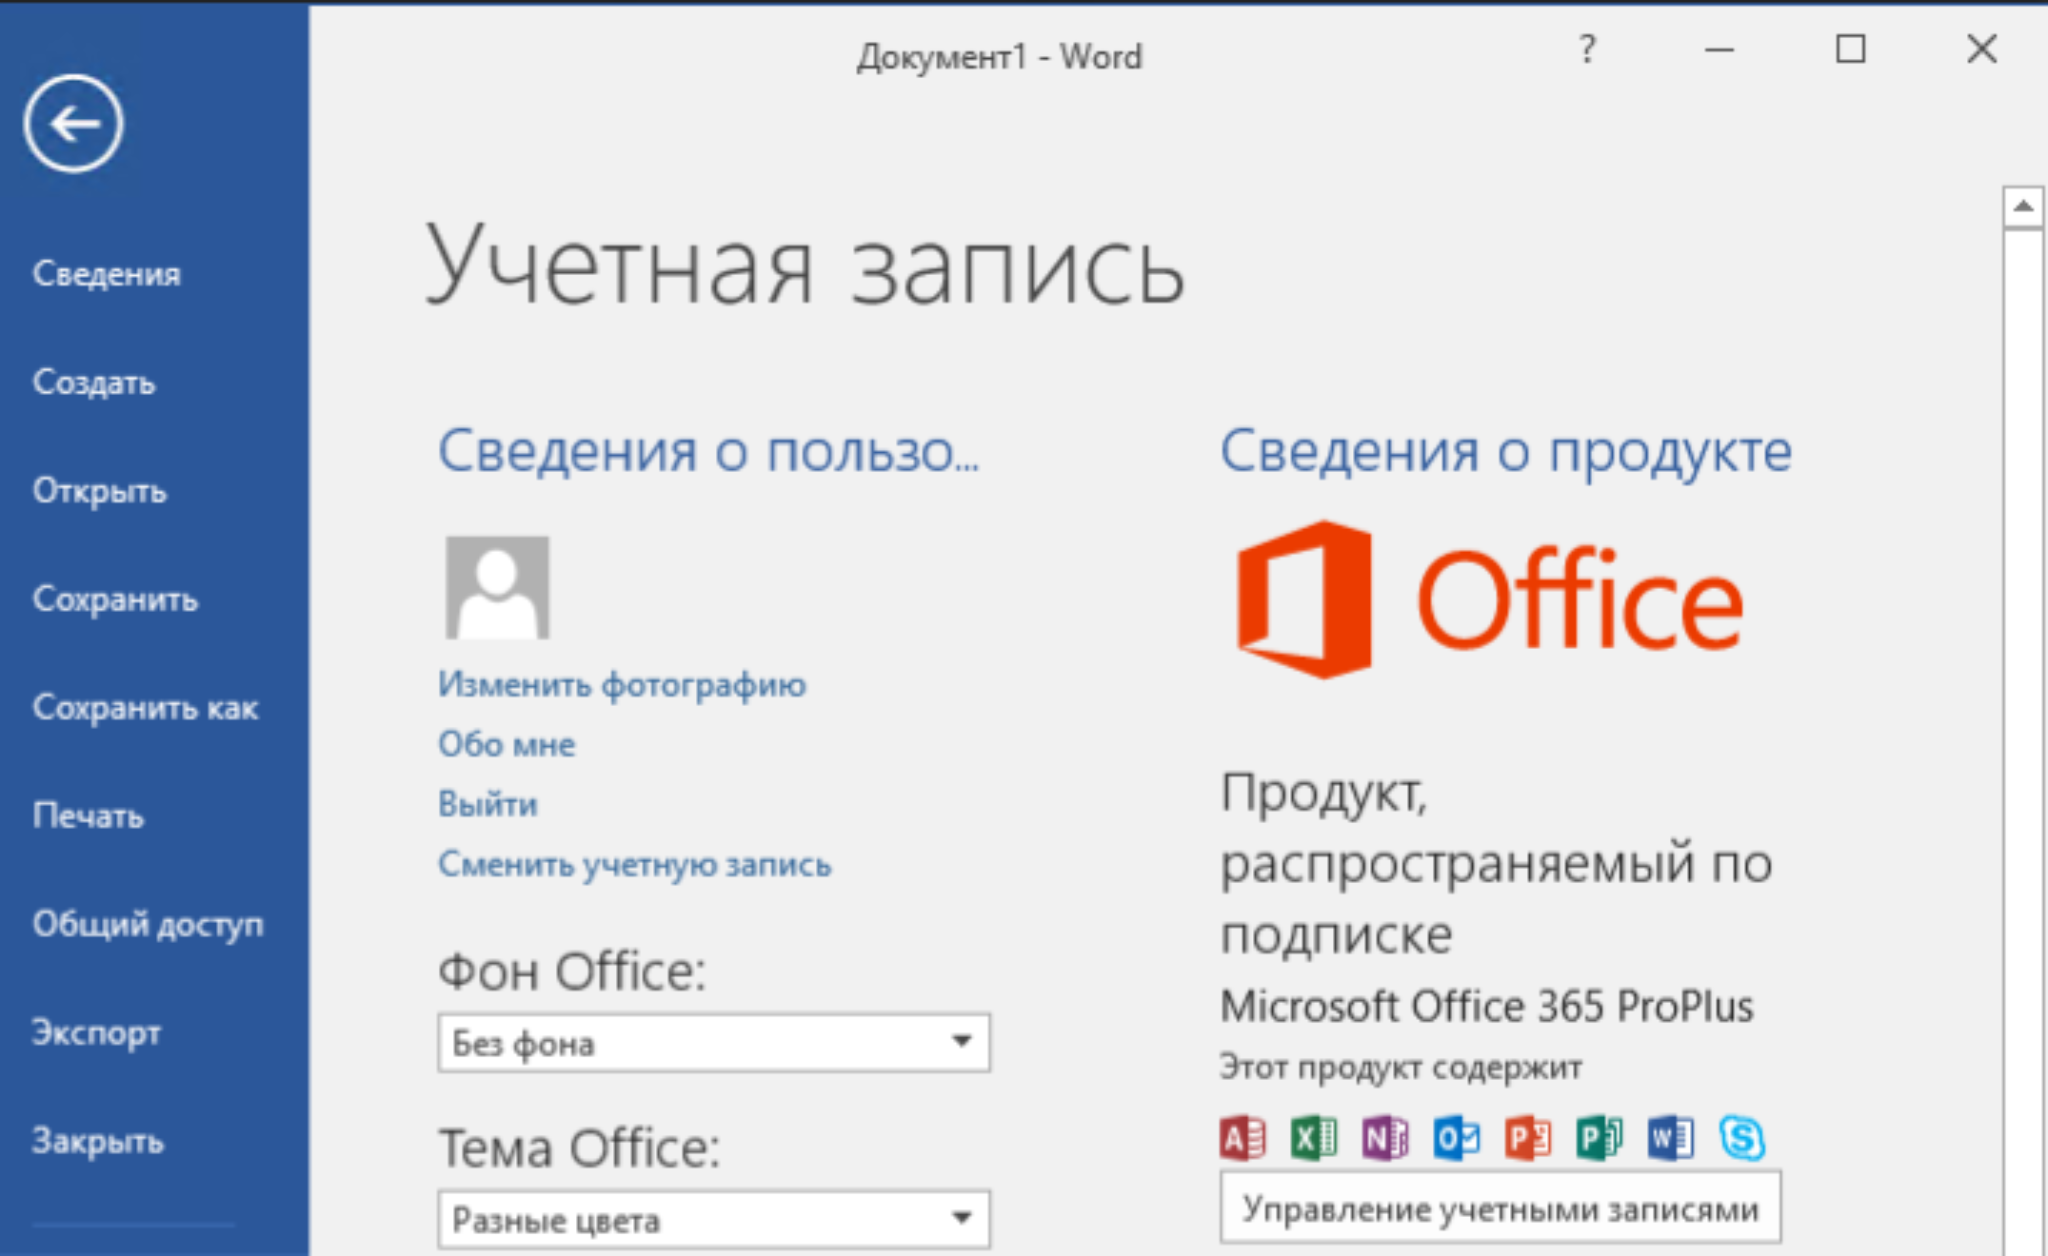Image resolution: width=2048 pixels, height=1256 pixels.
Task: Click the Изменить фотографию link
Action: (621, 685)
